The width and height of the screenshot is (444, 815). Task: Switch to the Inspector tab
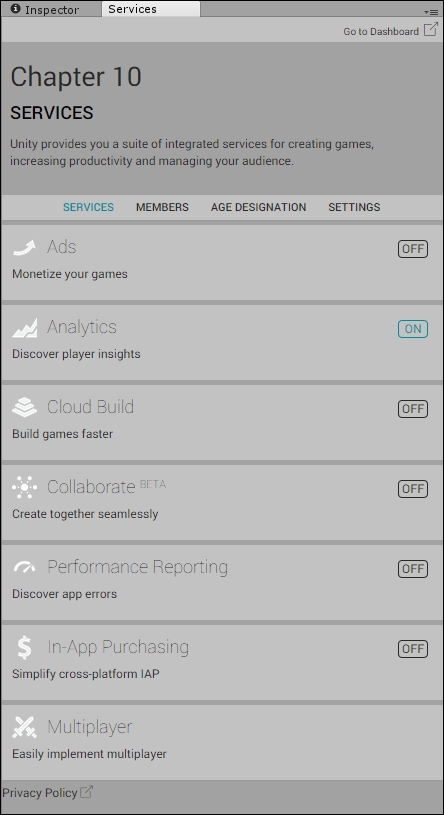(45, 9)
